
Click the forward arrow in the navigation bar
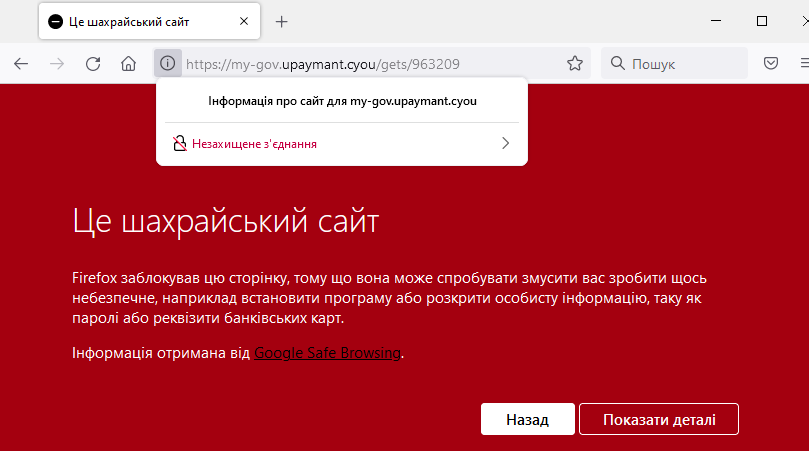(x=57, y=64)
